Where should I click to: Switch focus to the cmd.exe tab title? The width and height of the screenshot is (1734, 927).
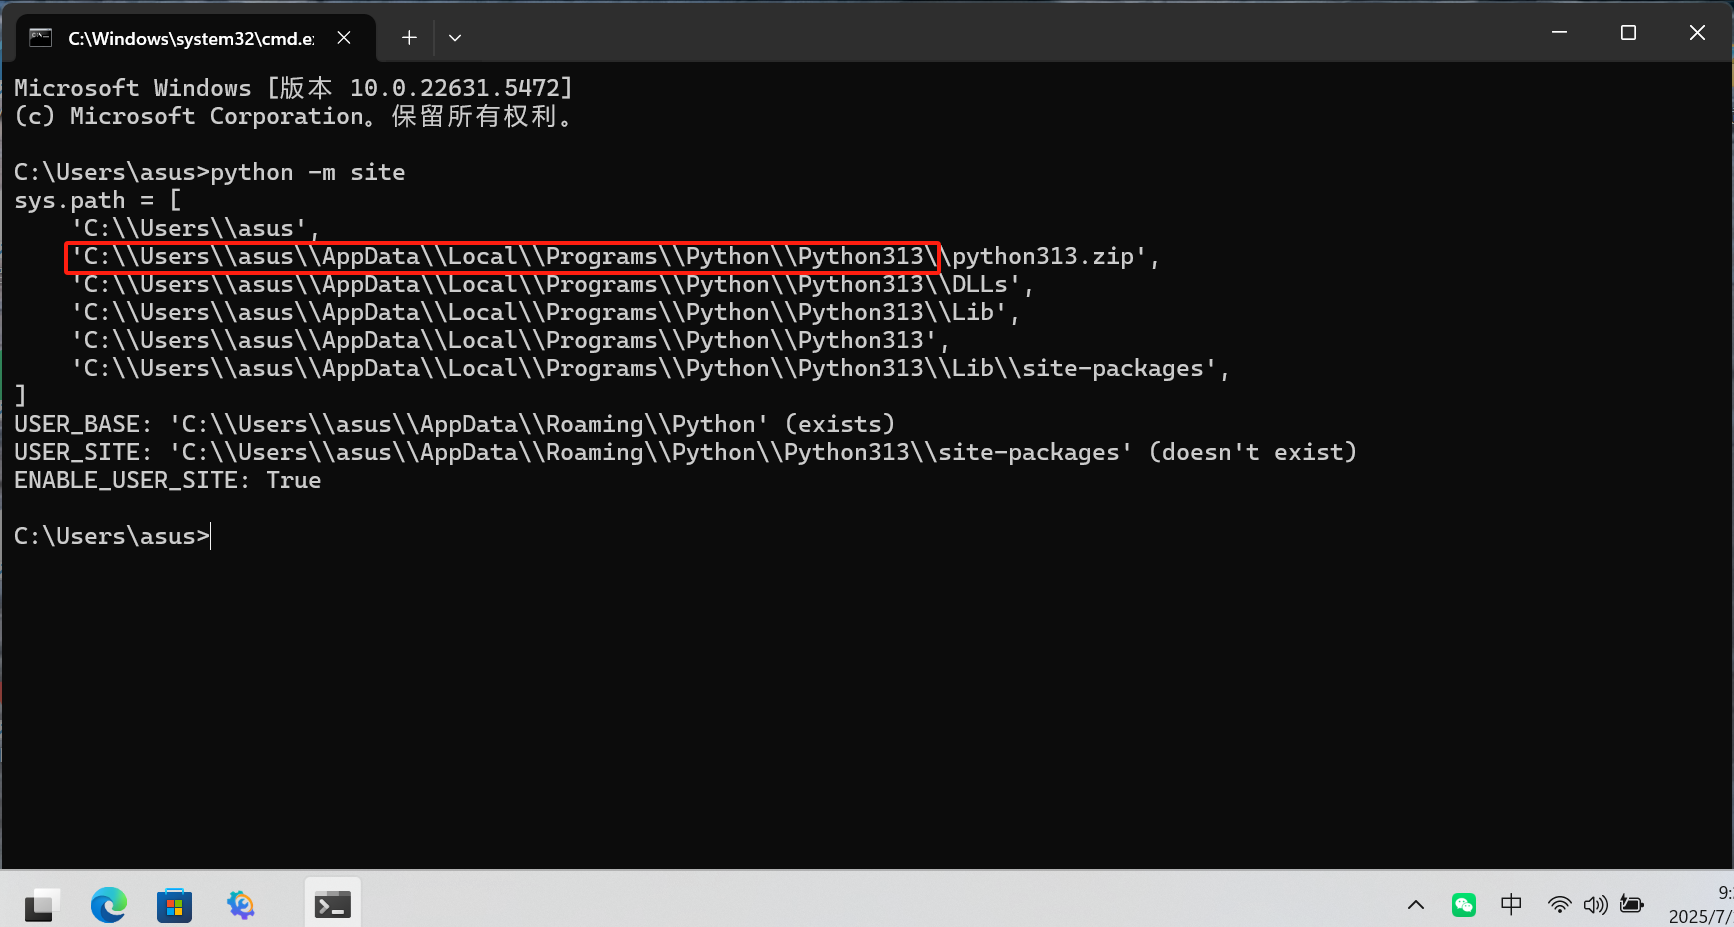190,38
